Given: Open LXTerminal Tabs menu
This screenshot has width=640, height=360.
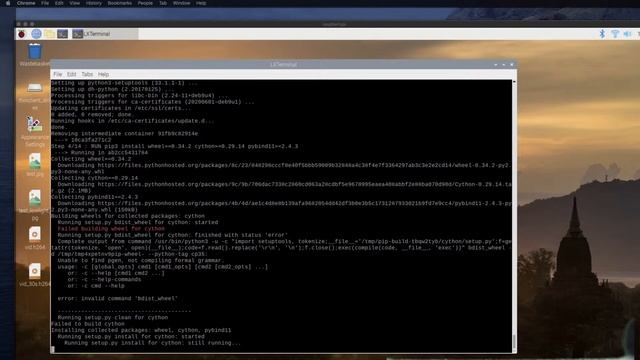Looking at the screenshot, I should pos(87,74).
